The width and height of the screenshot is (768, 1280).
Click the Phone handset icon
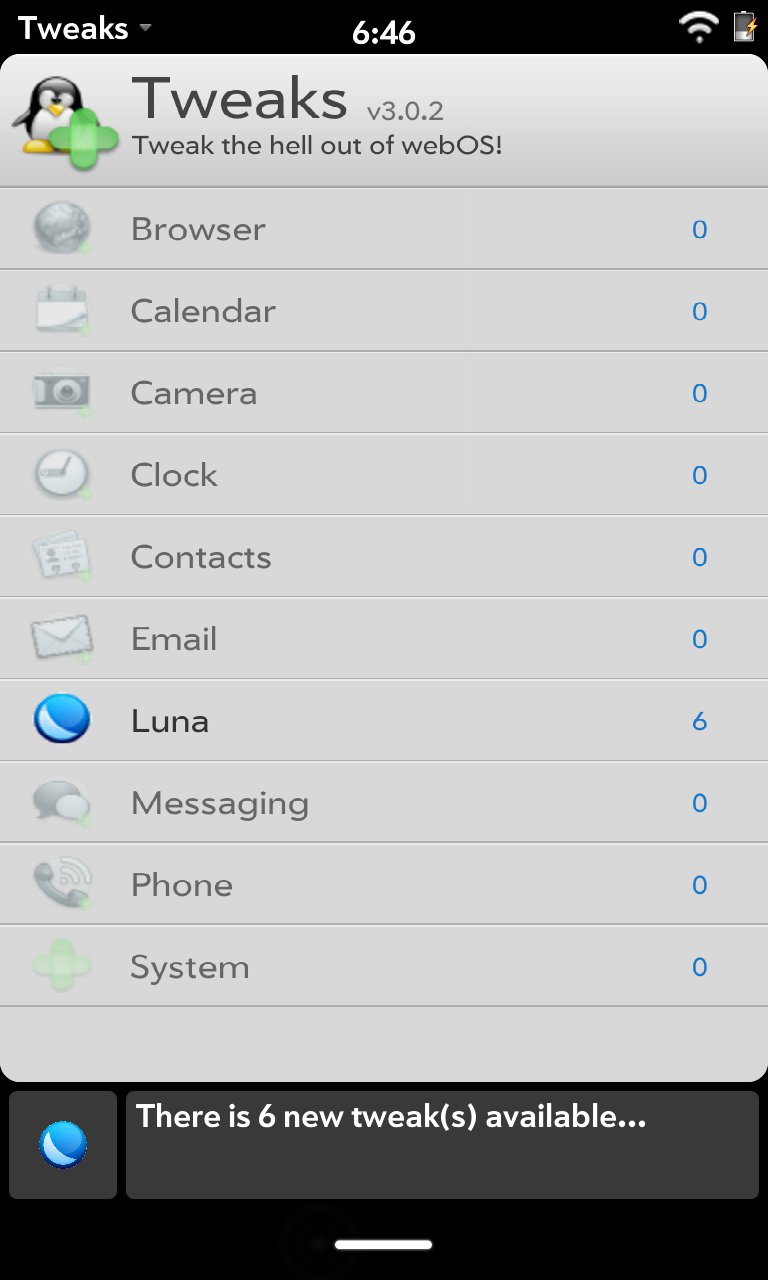(62, 885)
